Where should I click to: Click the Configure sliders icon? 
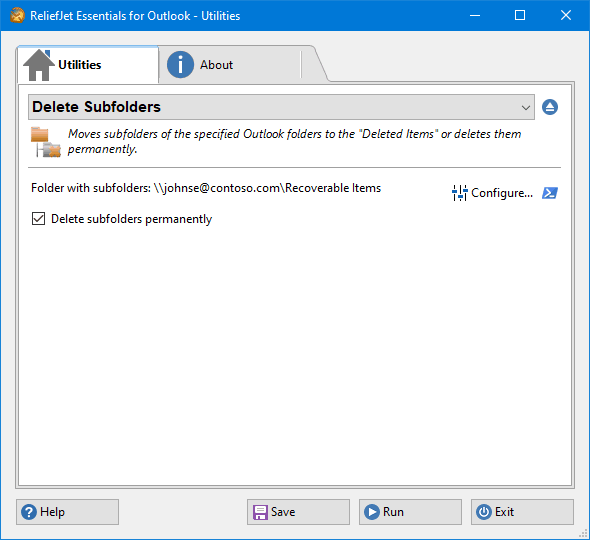click(x=459, y=193)
